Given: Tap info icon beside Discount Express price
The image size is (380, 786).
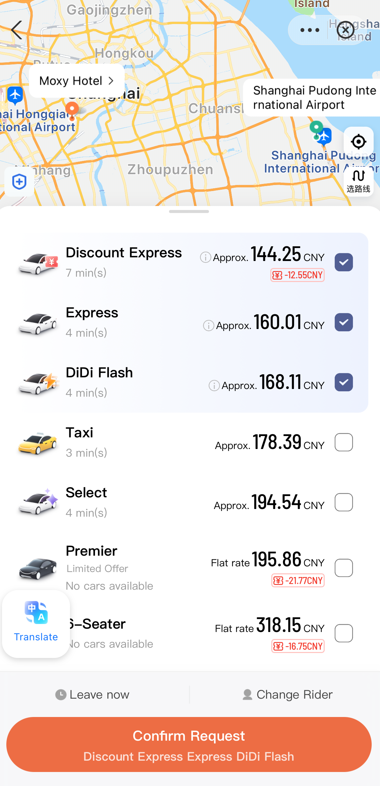Looking at the screenshot, I should 205,257.
